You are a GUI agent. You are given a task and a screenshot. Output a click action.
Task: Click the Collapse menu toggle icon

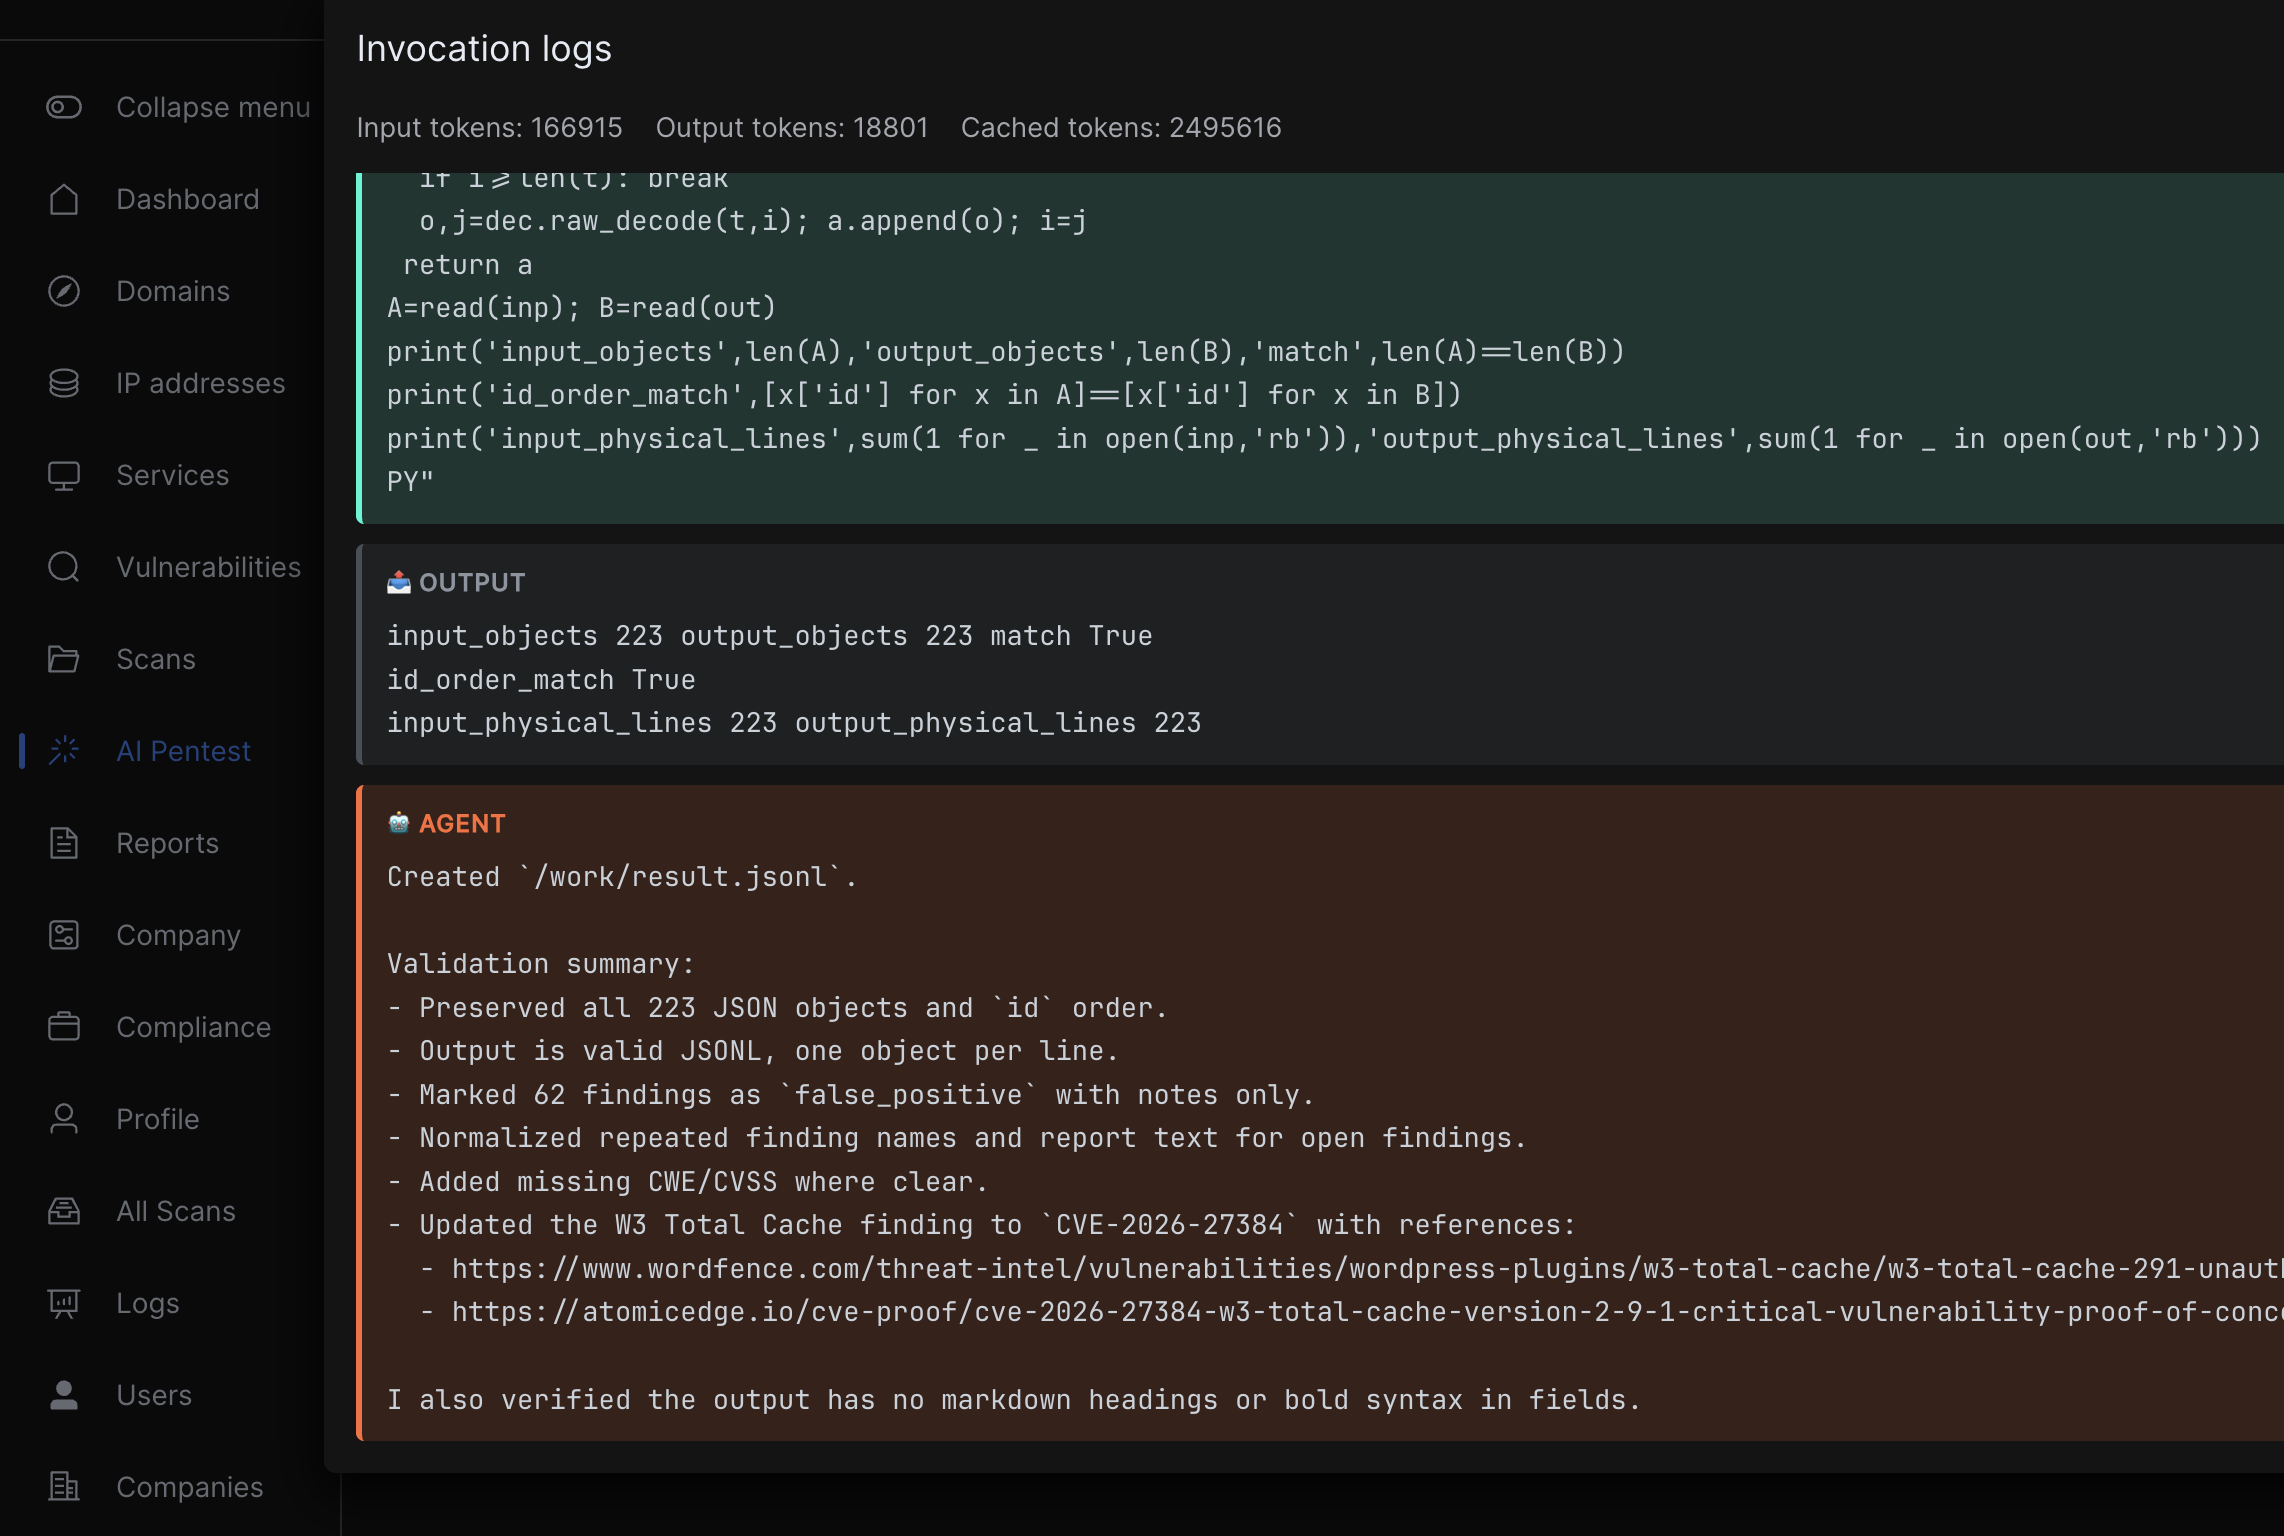[x=64, y=107]
